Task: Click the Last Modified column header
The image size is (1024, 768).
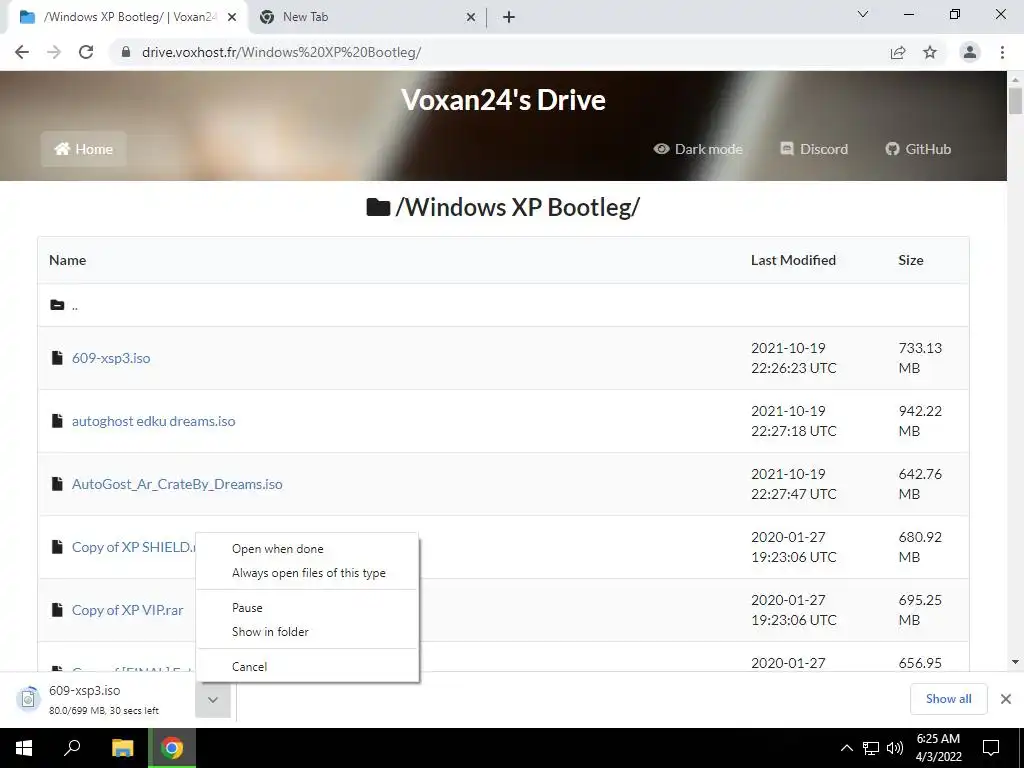Action: (x=793, y=260)
